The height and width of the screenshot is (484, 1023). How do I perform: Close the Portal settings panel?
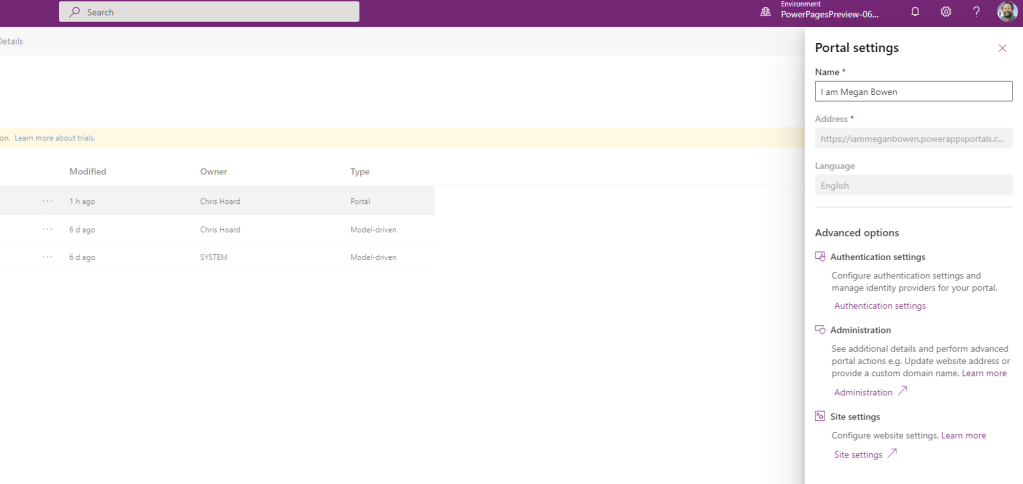pos(1002,48)
